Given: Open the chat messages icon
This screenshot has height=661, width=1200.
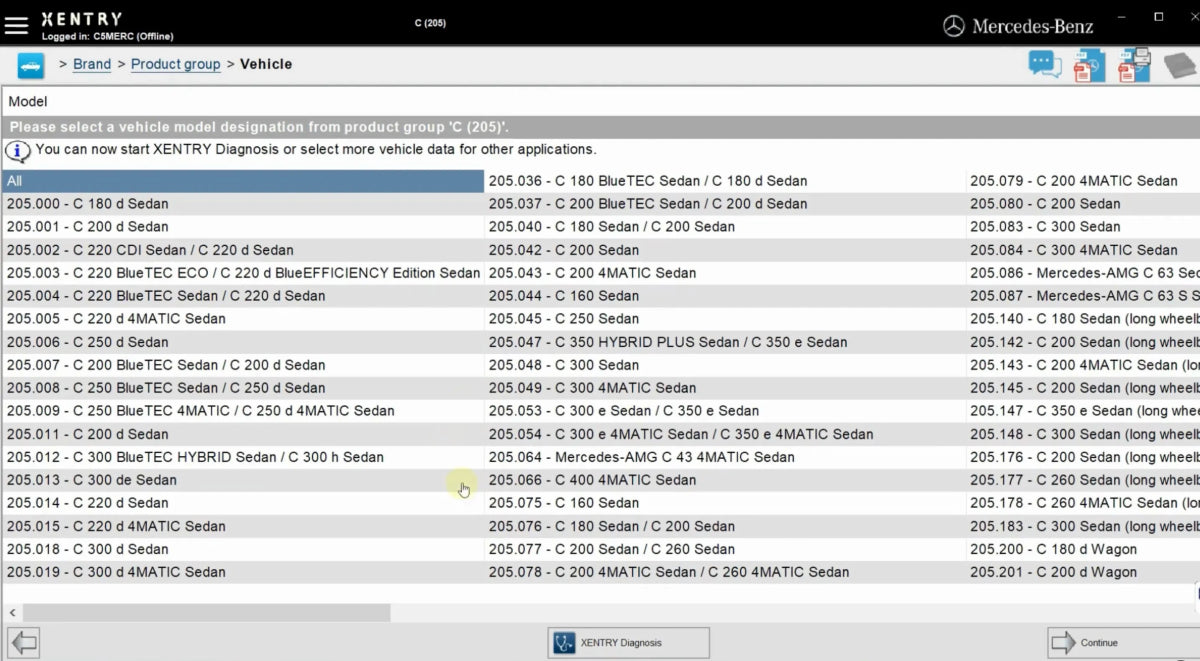Looking at the screenshot, I should click(1044, 64).
